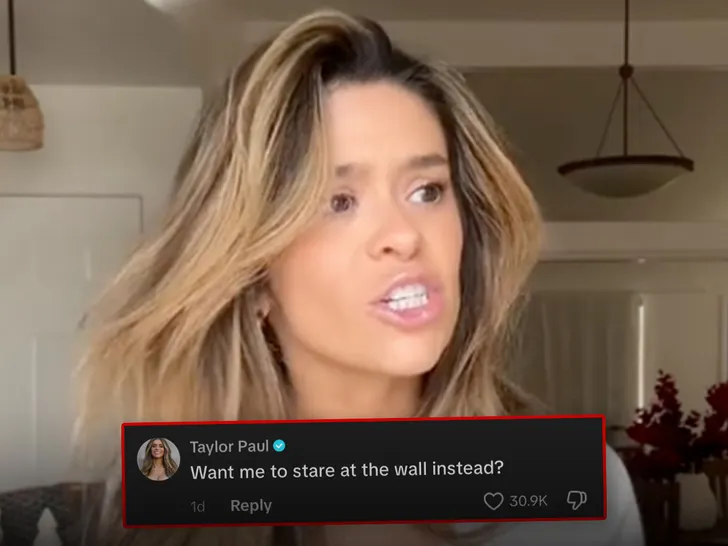Image resolution: width=728 pixels, height=546 pixels.
Task: Click the red flower arrangement in the video
Action: [x=680, y=425]
